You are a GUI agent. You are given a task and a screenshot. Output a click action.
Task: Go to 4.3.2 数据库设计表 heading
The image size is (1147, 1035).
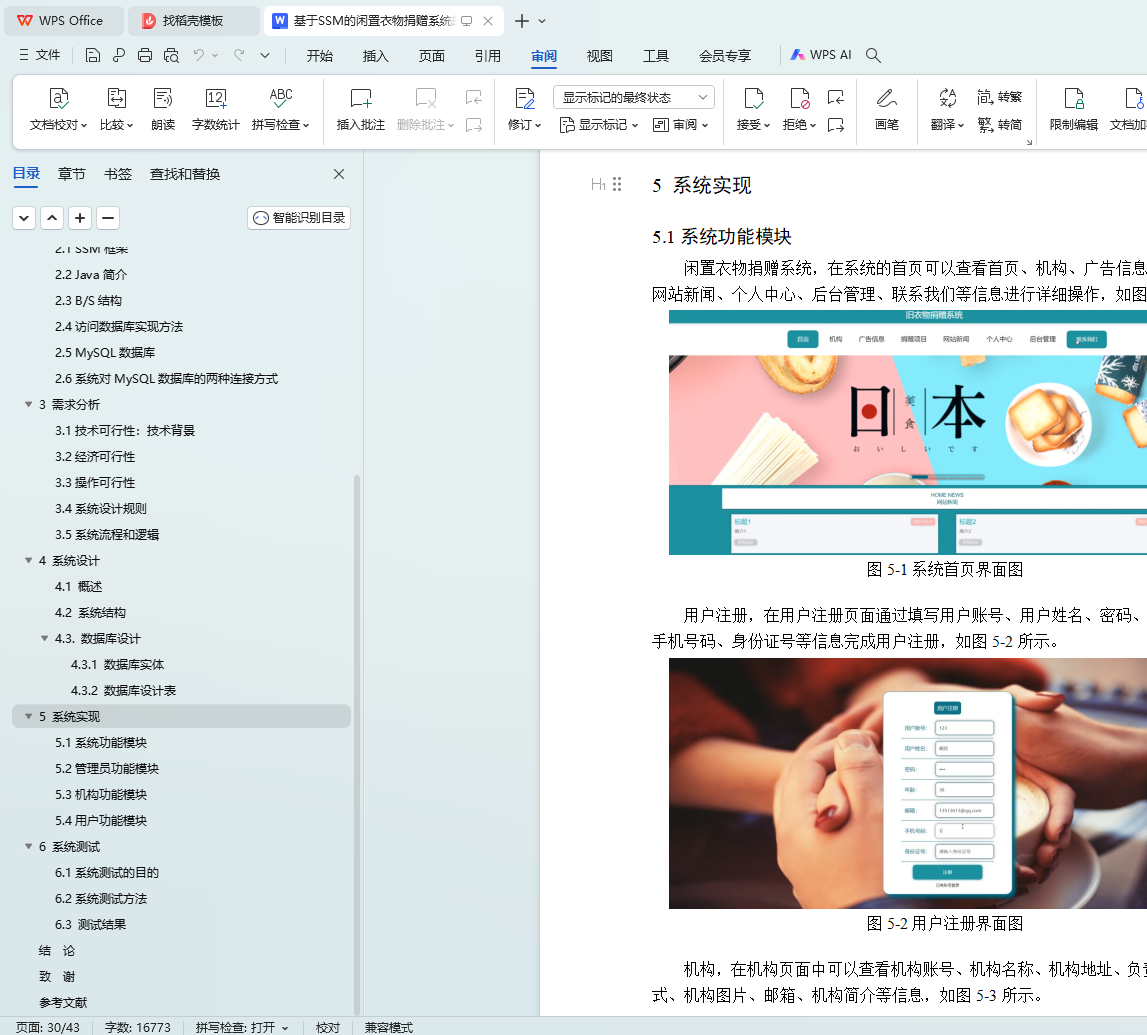tap(123, 690)
